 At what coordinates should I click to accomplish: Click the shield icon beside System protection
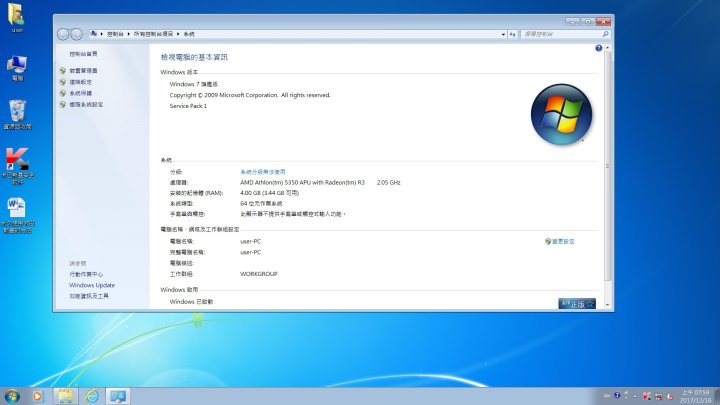click(x=63, y=93)
